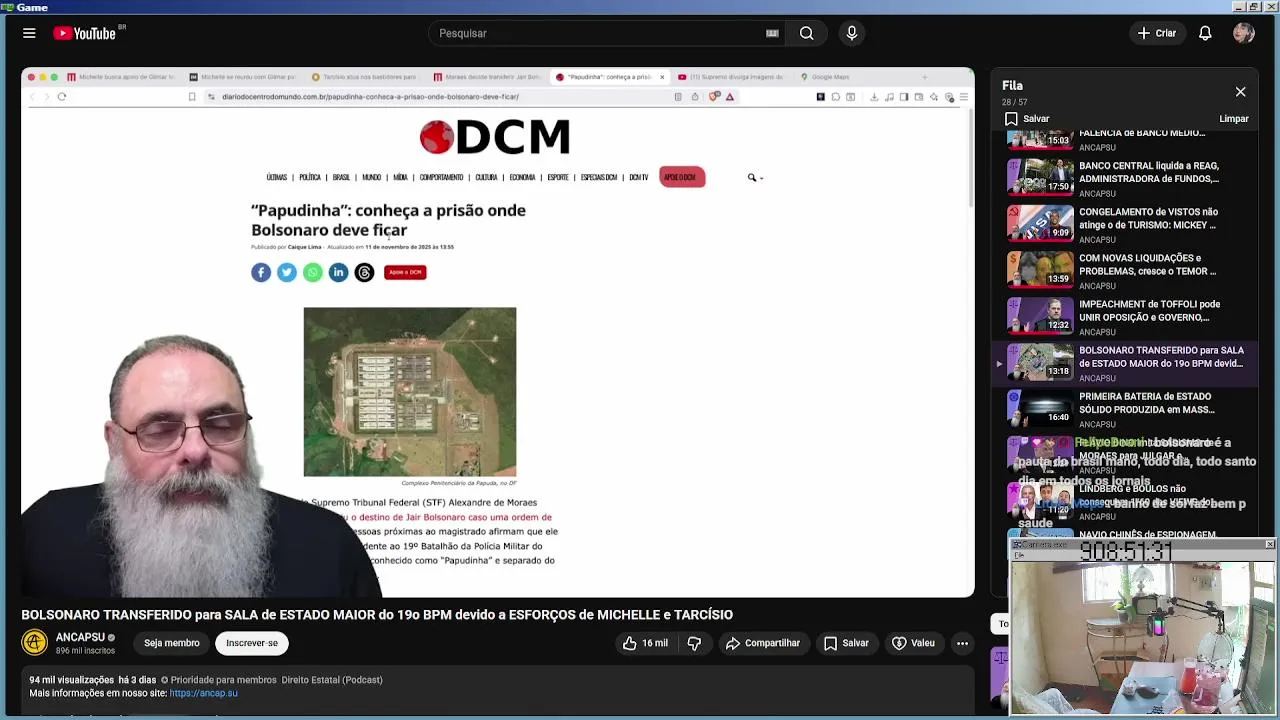The height and width of the screenshot is (720, 1280).
Task: Open the DCM site search dropdown
Action: [755, 178]
